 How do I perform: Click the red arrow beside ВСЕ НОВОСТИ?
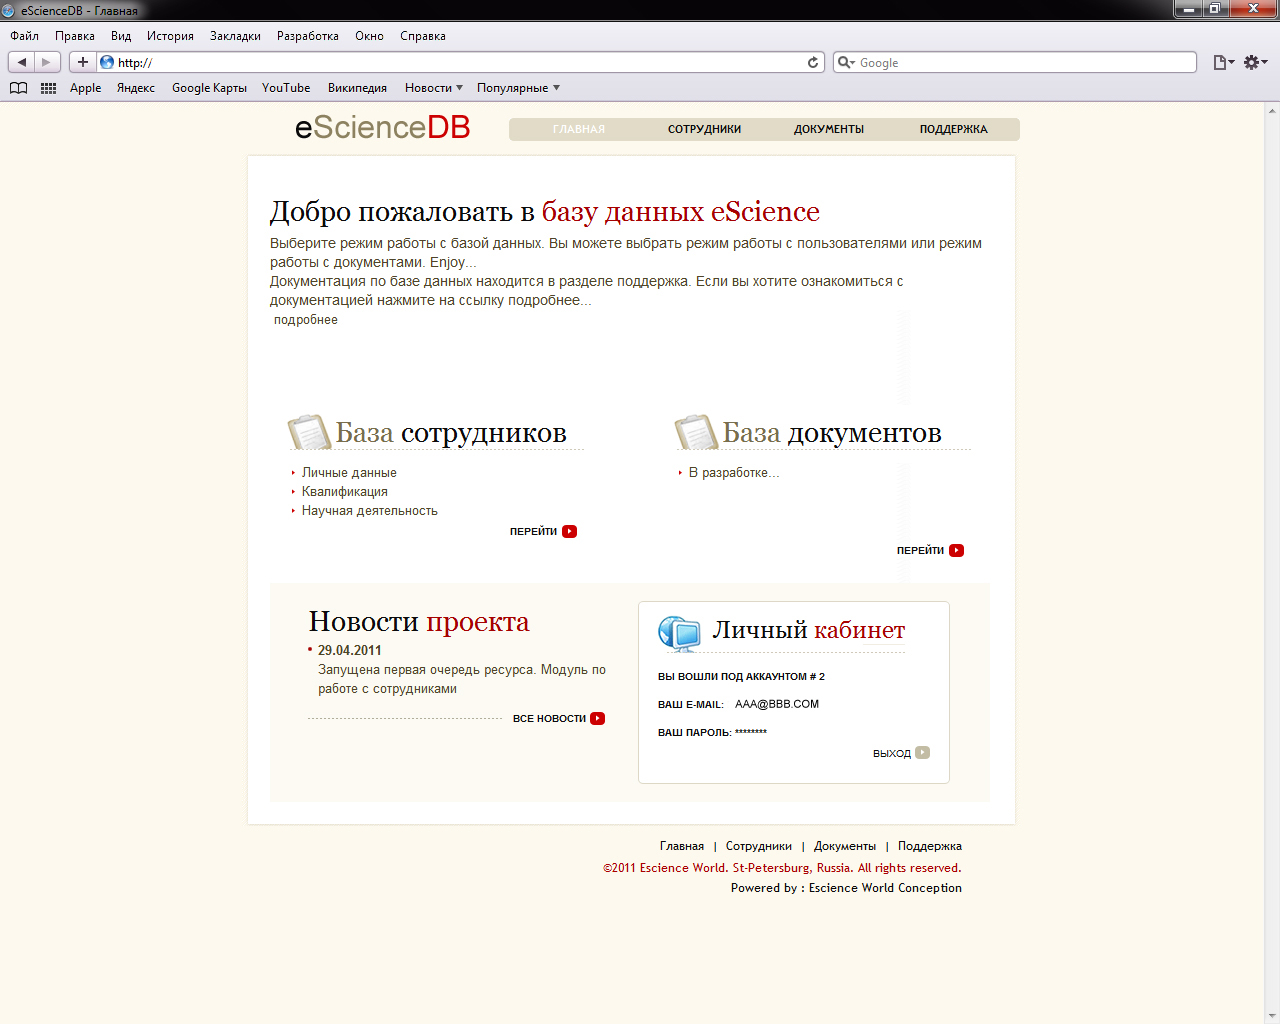click(597, 718)
